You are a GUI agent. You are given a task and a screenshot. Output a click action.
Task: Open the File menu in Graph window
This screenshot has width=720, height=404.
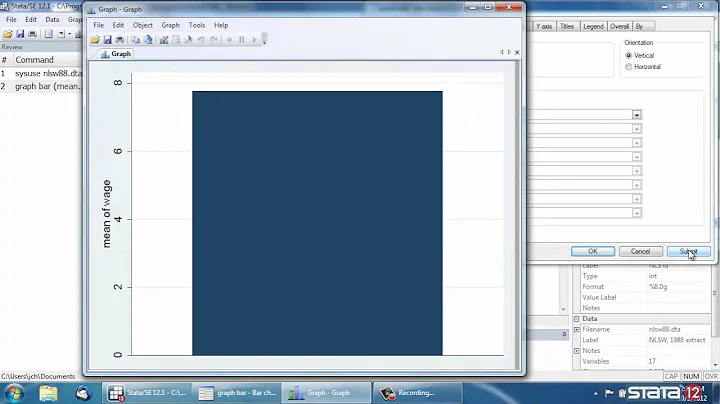click(98, 25)
